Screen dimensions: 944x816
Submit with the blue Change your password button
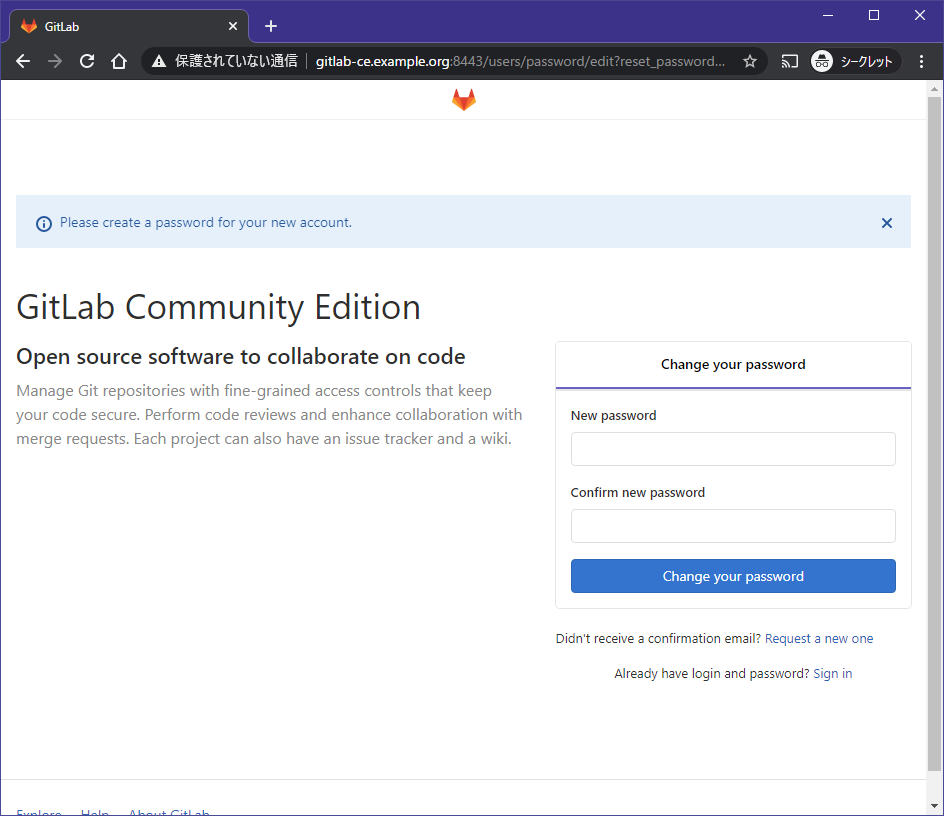[x=733, y=576]
